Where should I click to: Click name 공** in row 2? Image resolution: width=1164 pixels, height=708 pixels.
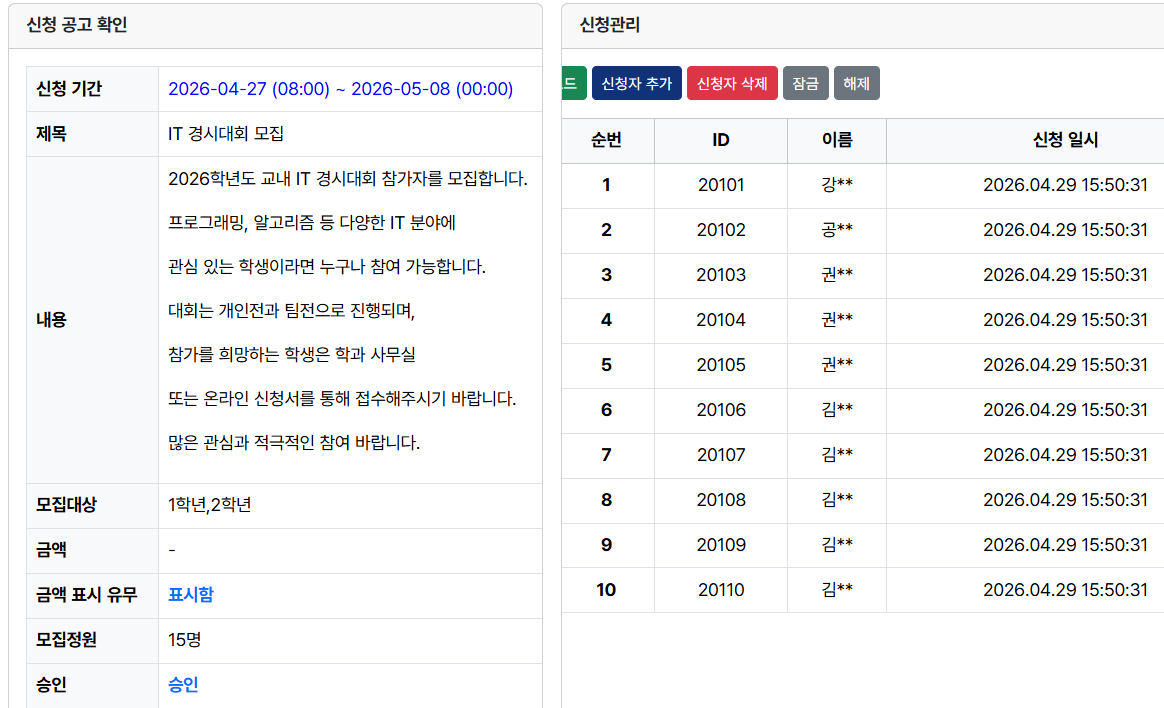(x=837, y=229)
